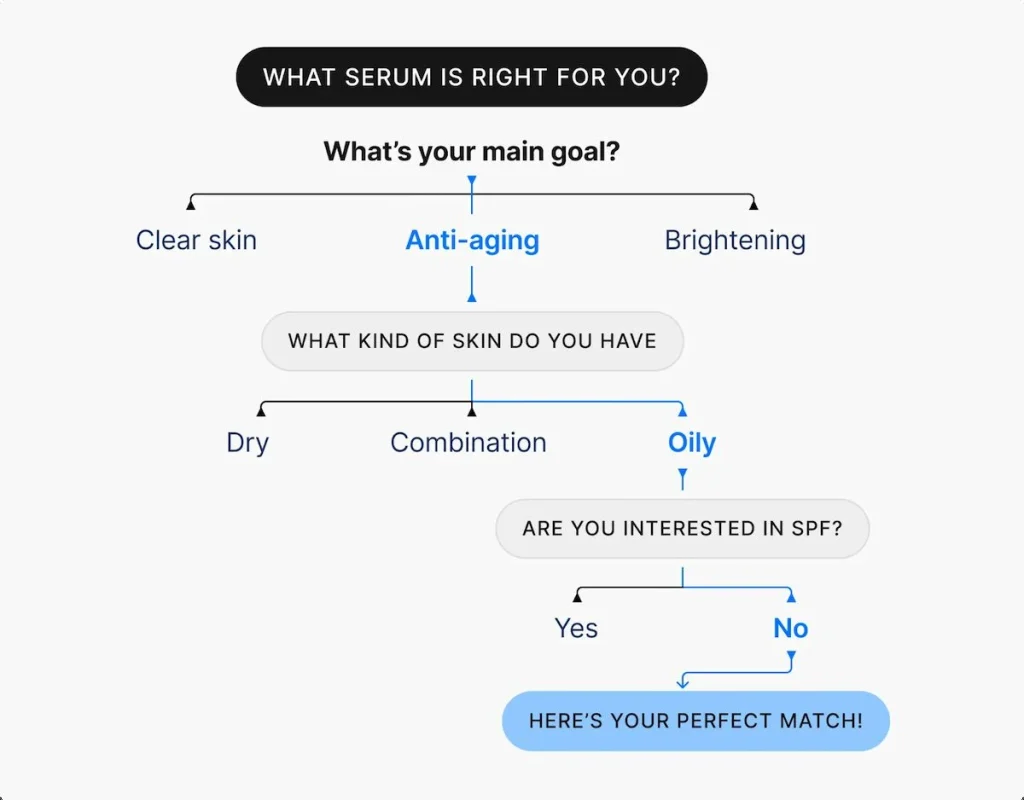
Task: Open 'Here's your perfect match!' result
Action: [695, 720]
